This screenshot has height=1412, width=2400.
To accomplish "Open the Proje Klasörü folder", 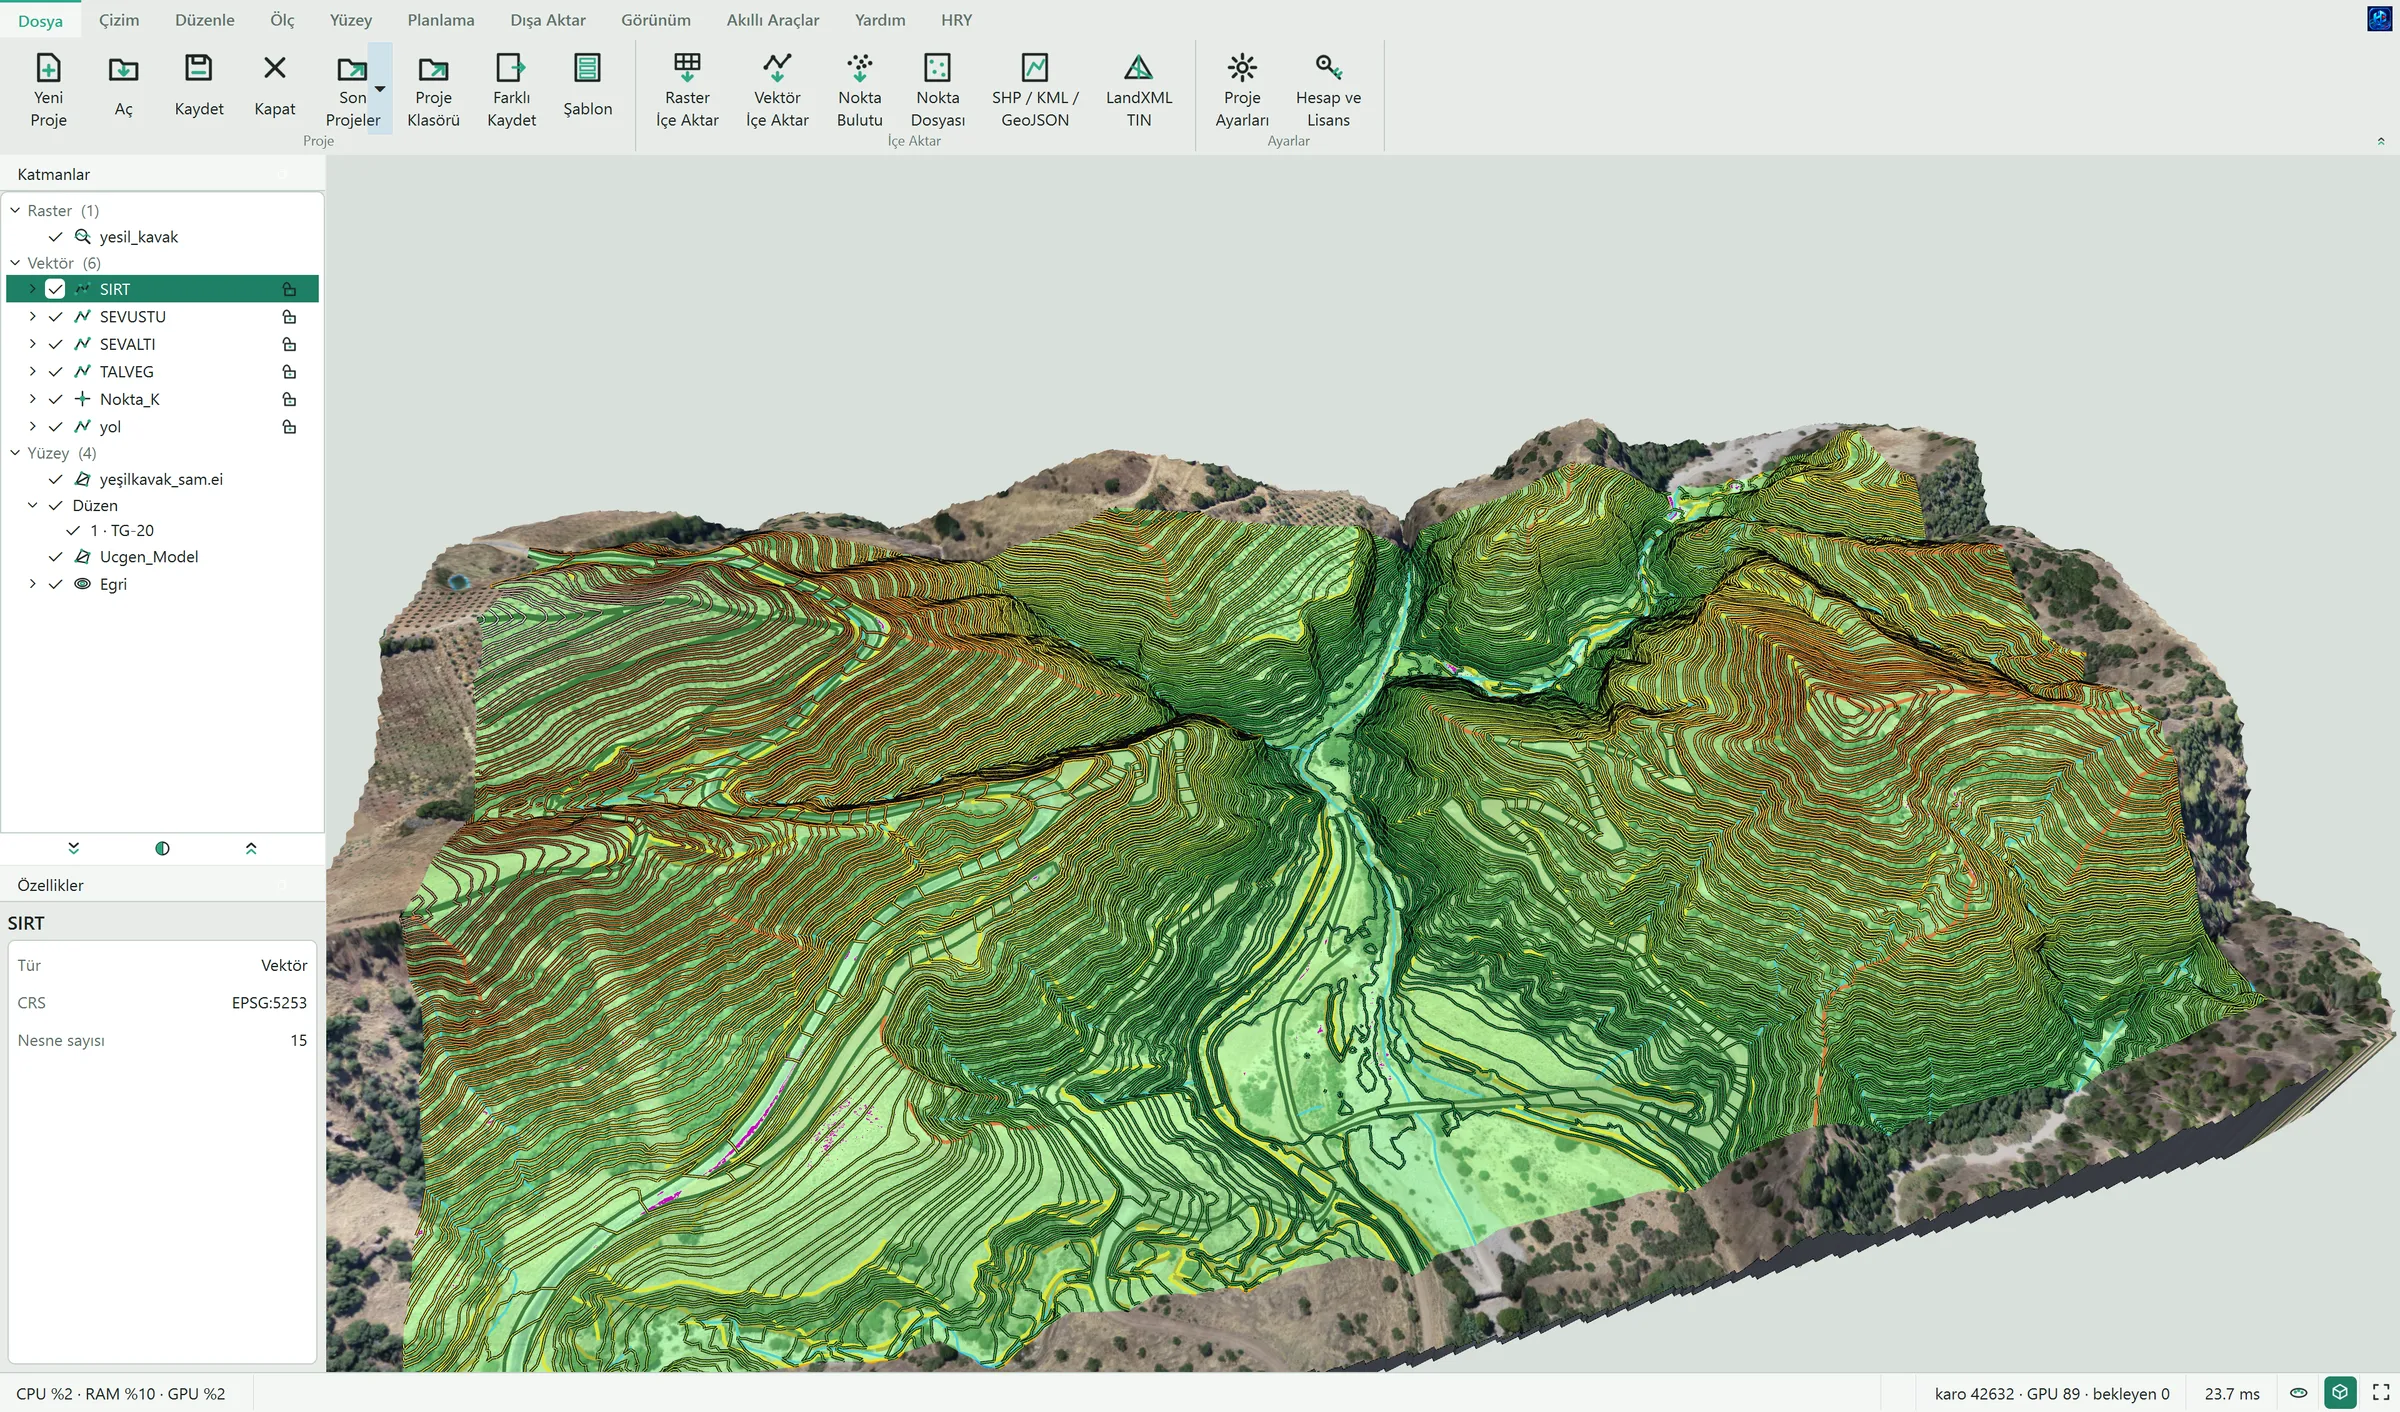I will (433, 90).
